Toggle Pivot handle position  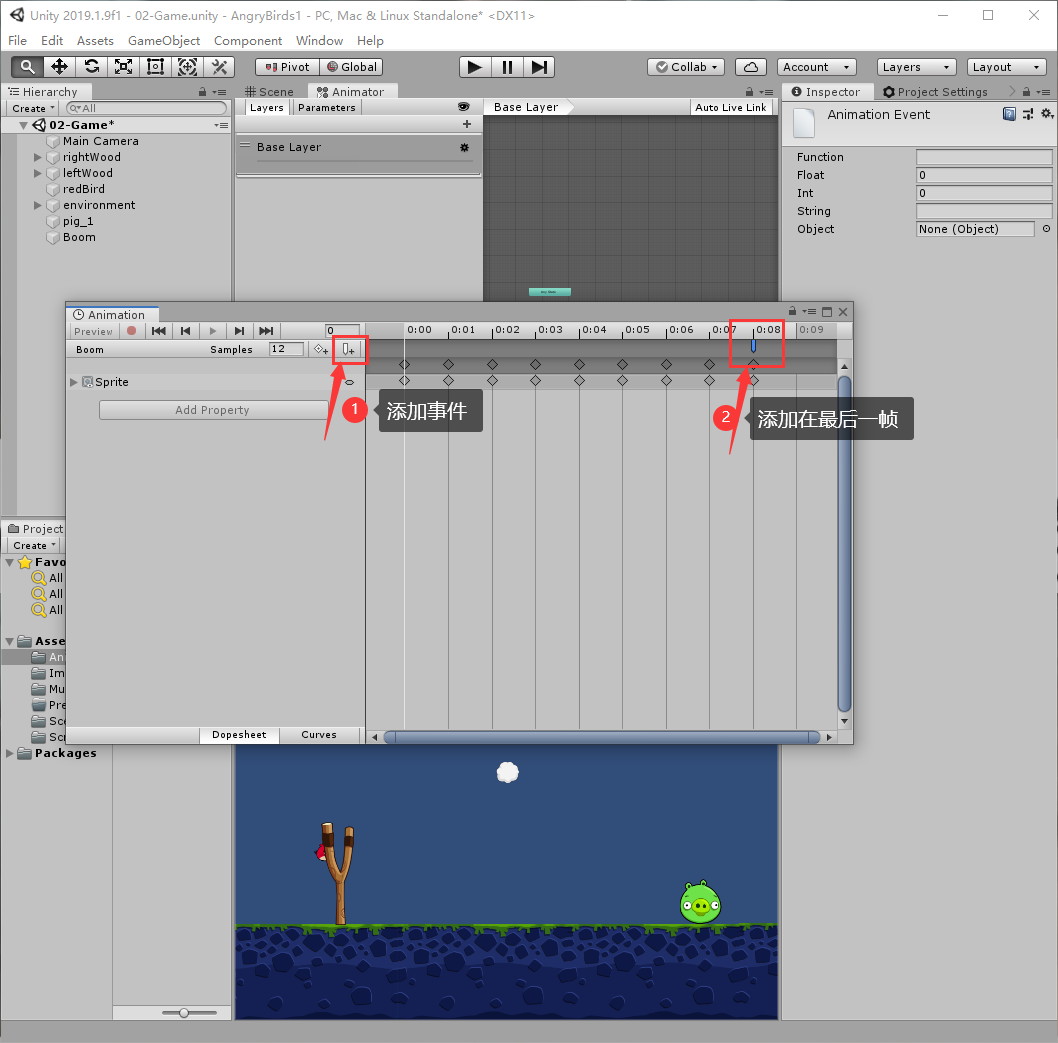[287, 67]
